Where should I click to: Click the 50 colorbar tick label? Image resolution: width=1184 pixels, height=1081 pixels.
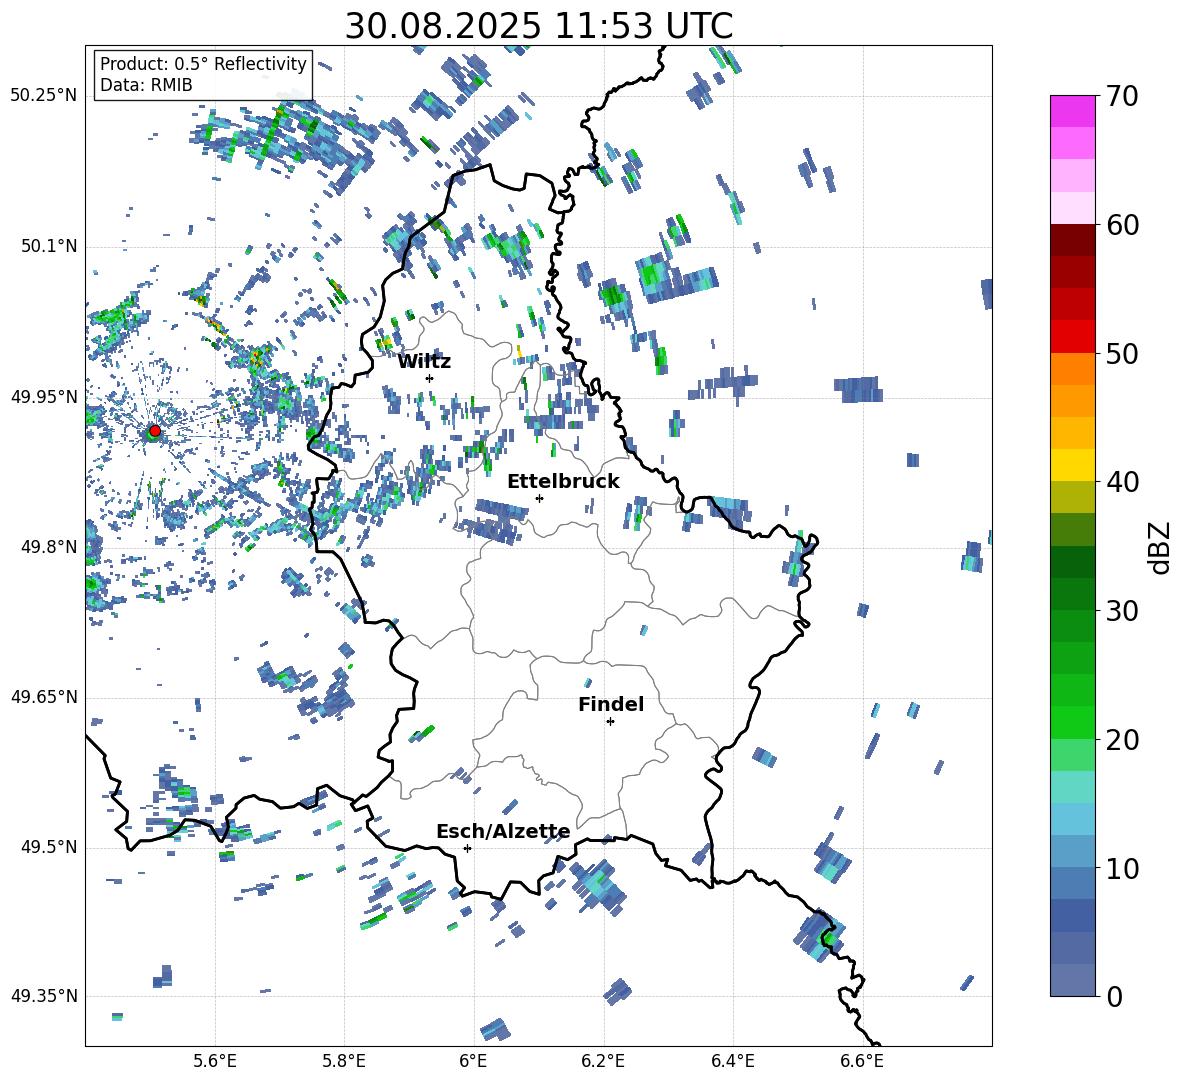point(1123,354)
